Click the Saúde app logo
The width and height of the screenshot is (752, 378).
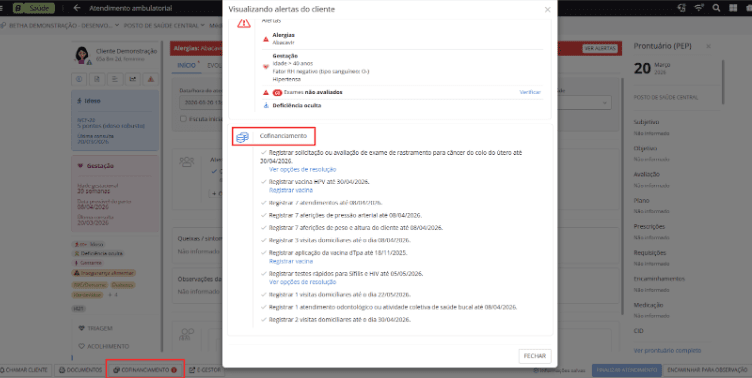click(x=34, y=8)
